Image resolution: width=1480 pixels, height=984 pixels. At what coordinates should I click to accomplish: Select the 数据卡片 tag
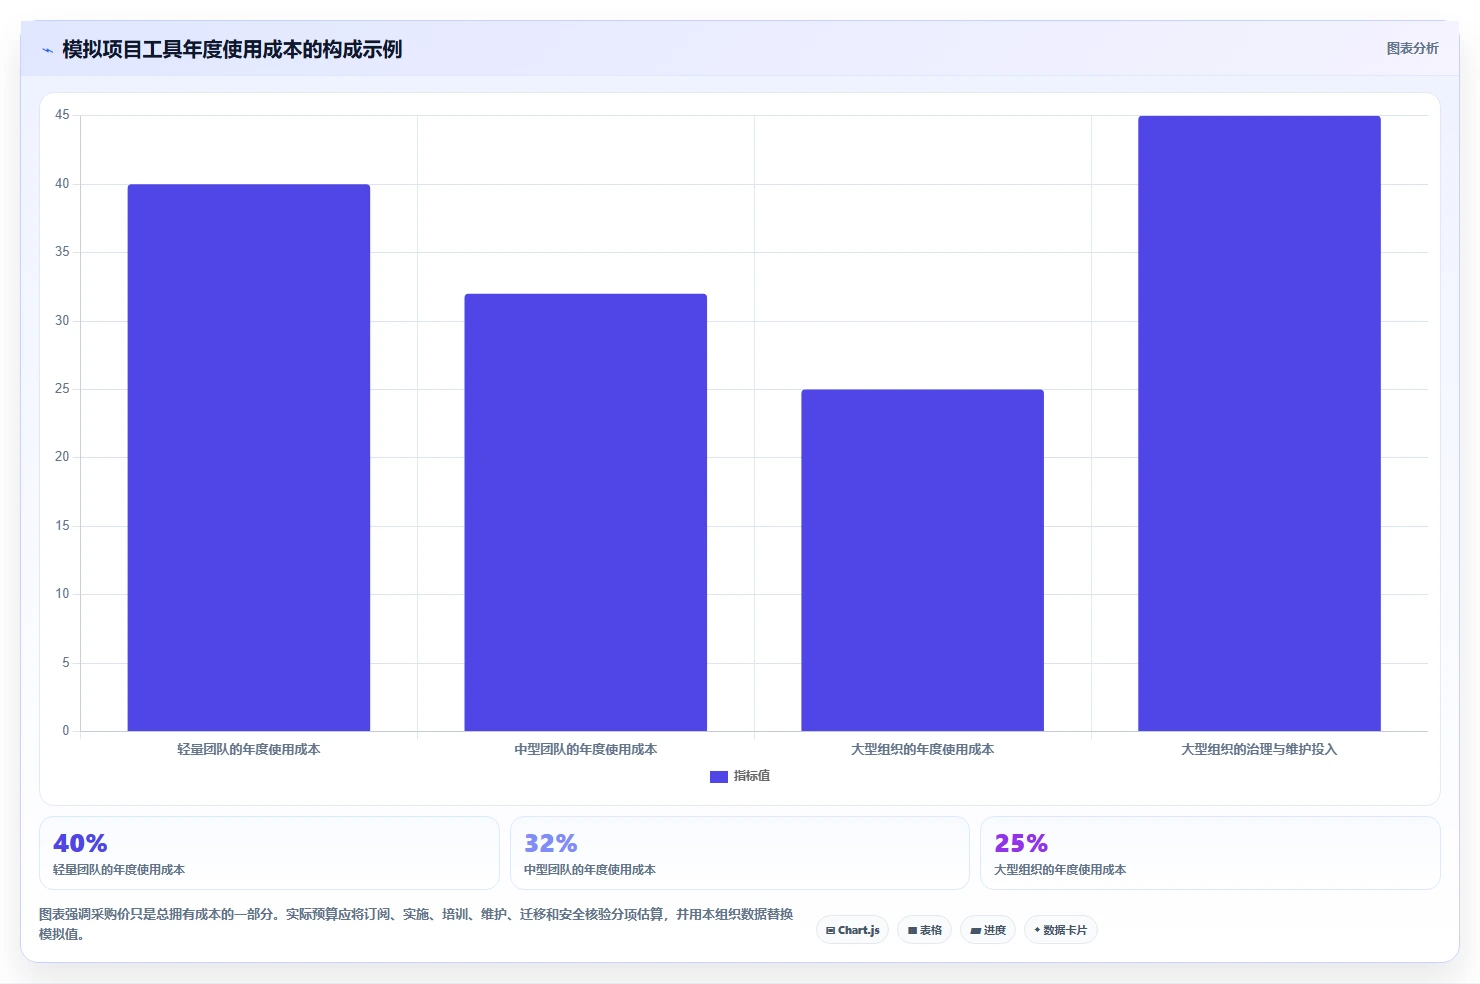tap(1061, 930)
